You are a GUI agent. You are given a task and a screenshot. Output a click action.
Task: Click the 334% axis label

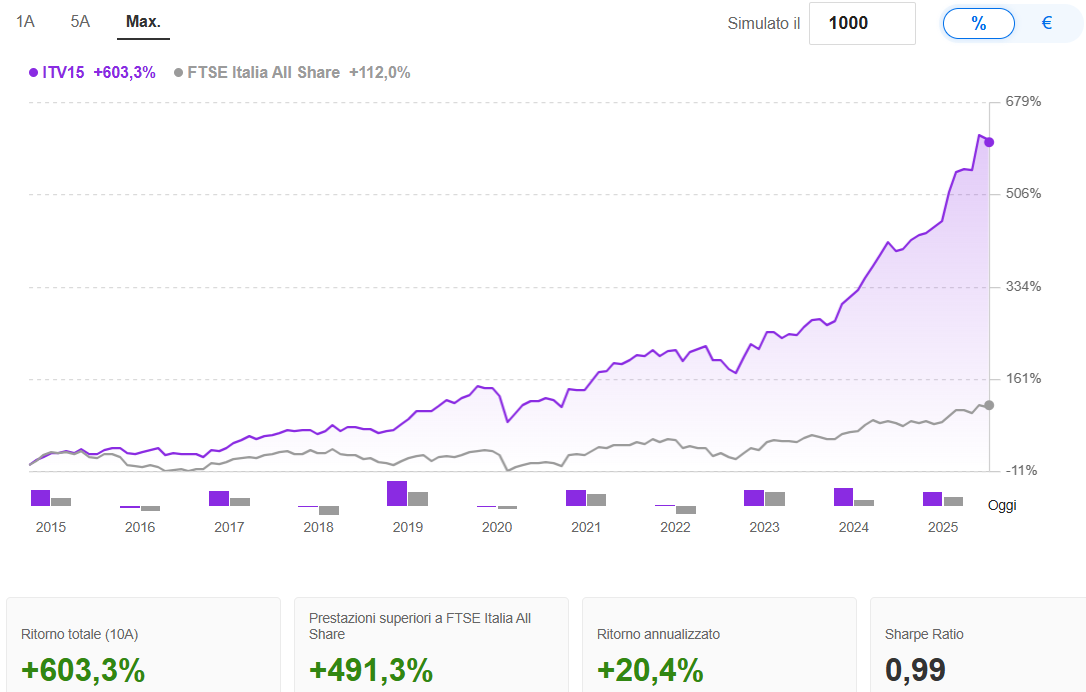click(1024, 286)
